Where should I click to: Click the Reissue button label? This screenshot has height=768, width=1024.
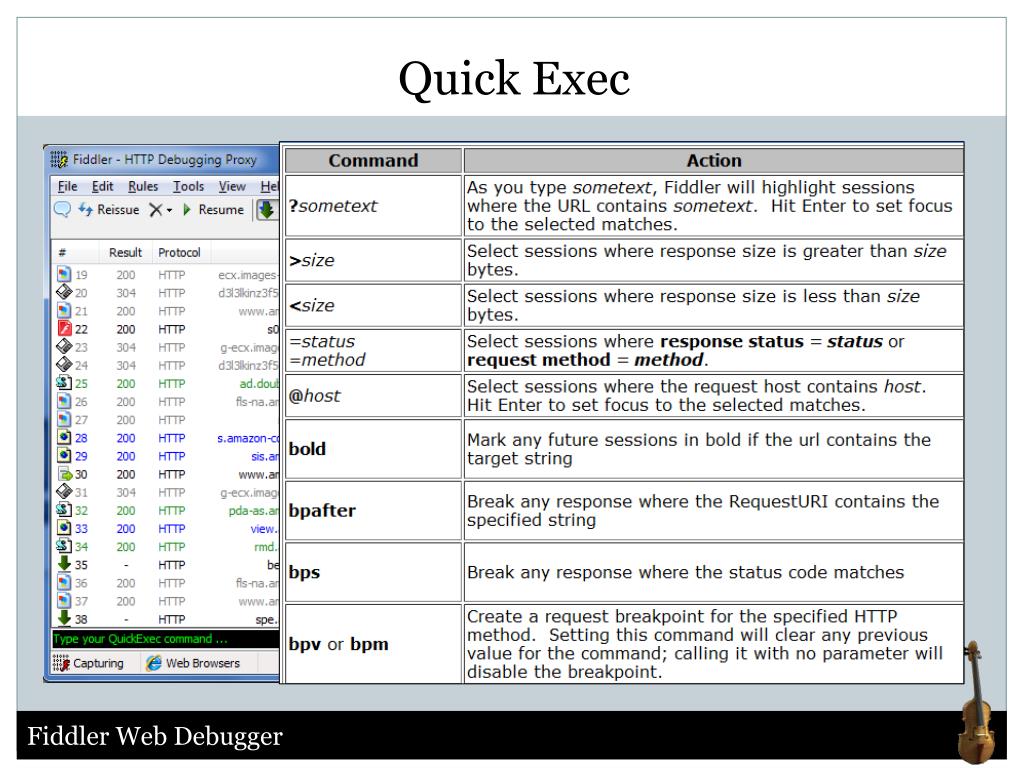(x=118, y=210)
